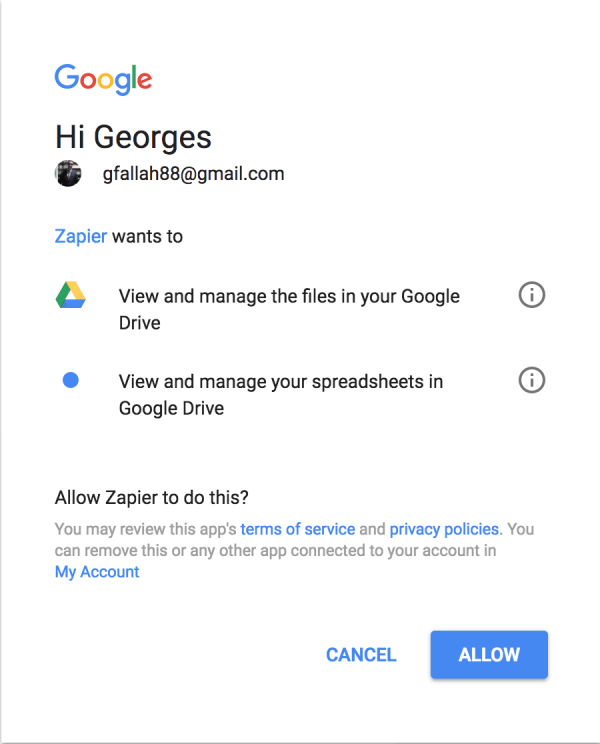Image resolution: width=600 pixels, height=744 pixels.
Task: Click the 'Hi Georges' heading
Action: [x=133, y=137]
